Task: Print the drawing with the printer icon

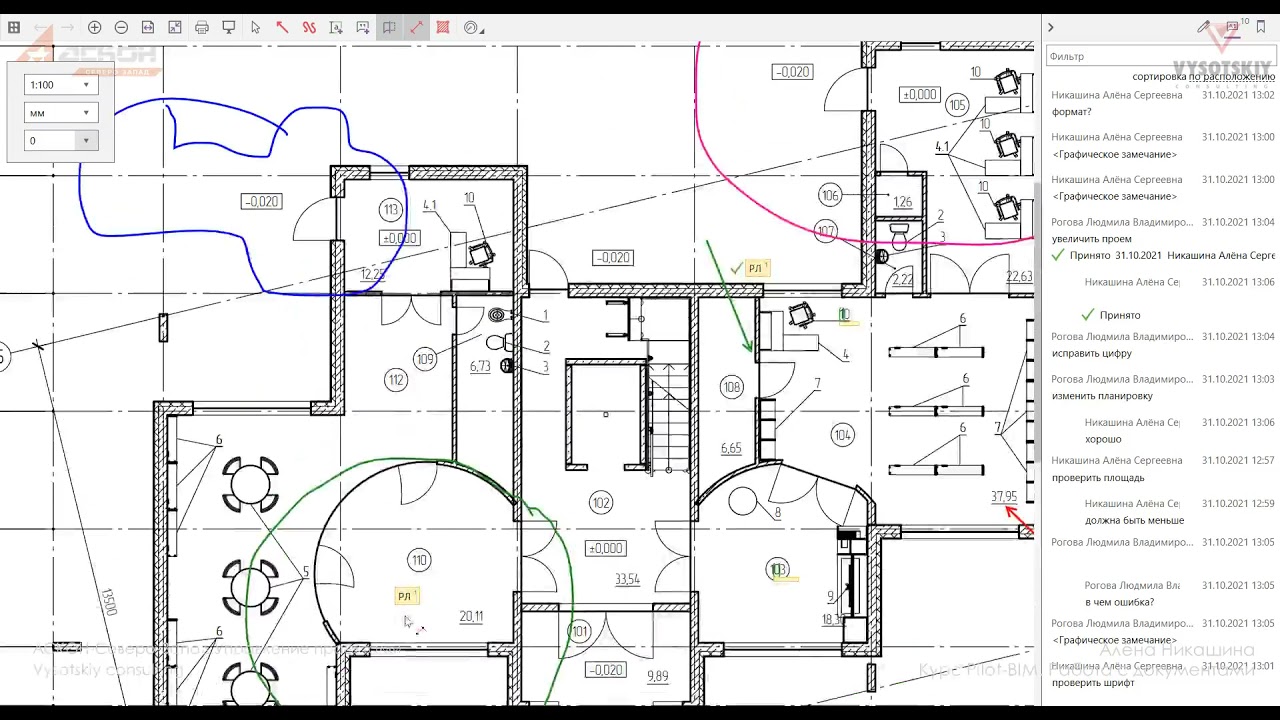Action: point(202,28)
